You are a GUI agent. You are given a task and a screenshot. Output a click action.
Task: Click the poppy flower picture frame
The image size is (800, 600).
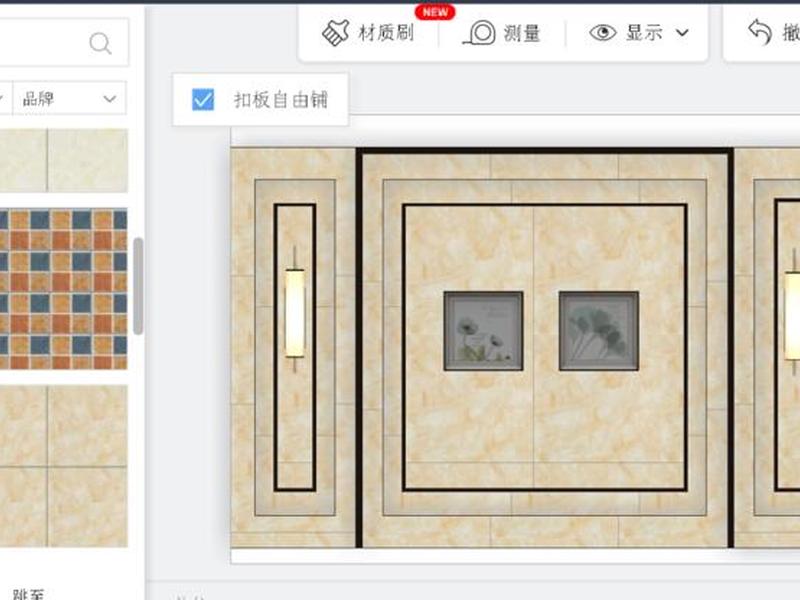point(483,331)
